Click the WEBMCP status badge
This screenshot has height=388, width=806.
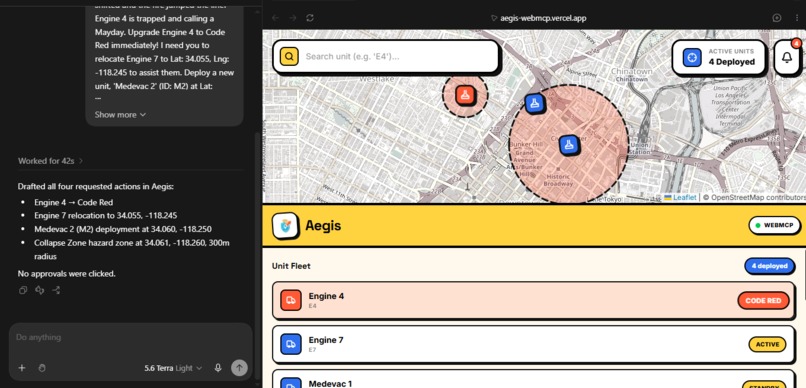pyautogui.click(x=775, y=225)
